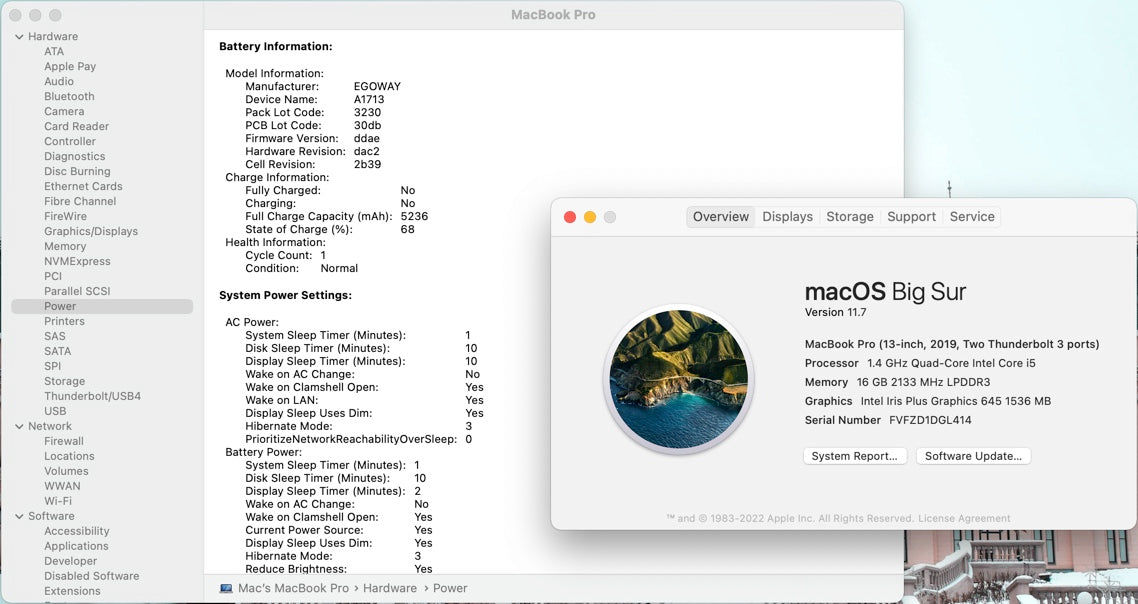Click the macOS Big Sur logo image

click(679, 380)
